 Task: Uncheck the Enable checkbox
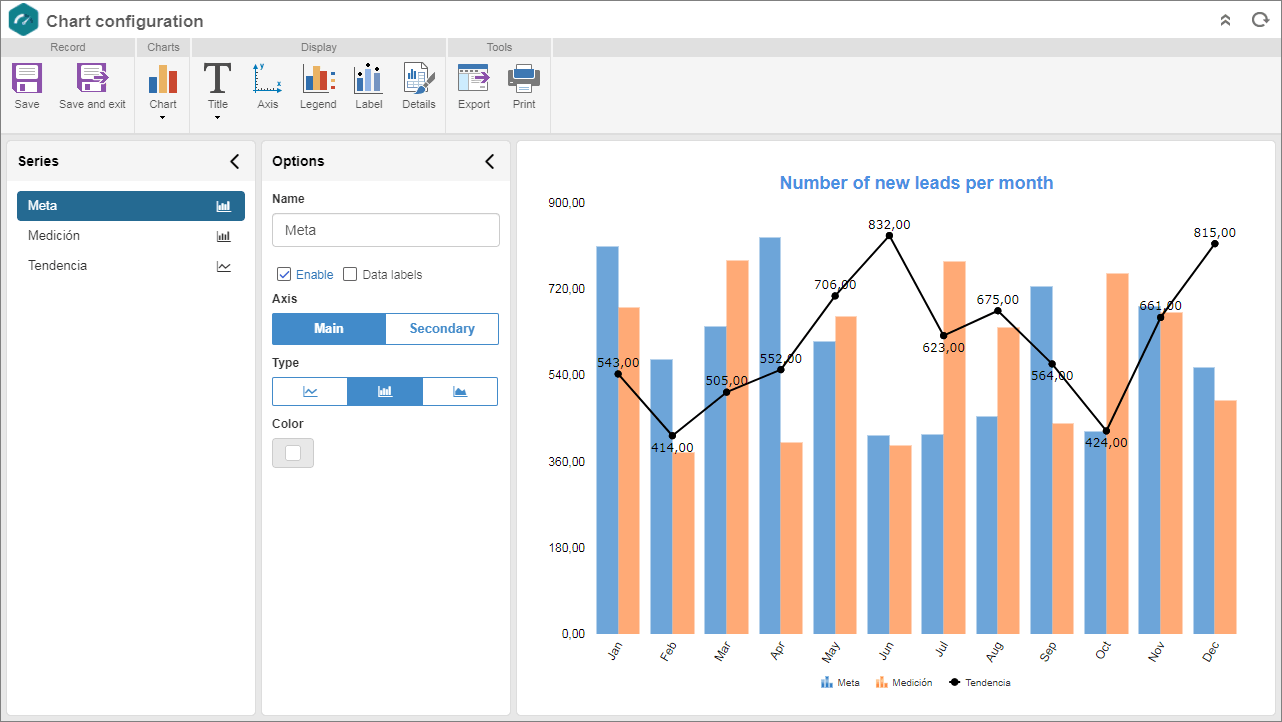pos(284,274)
